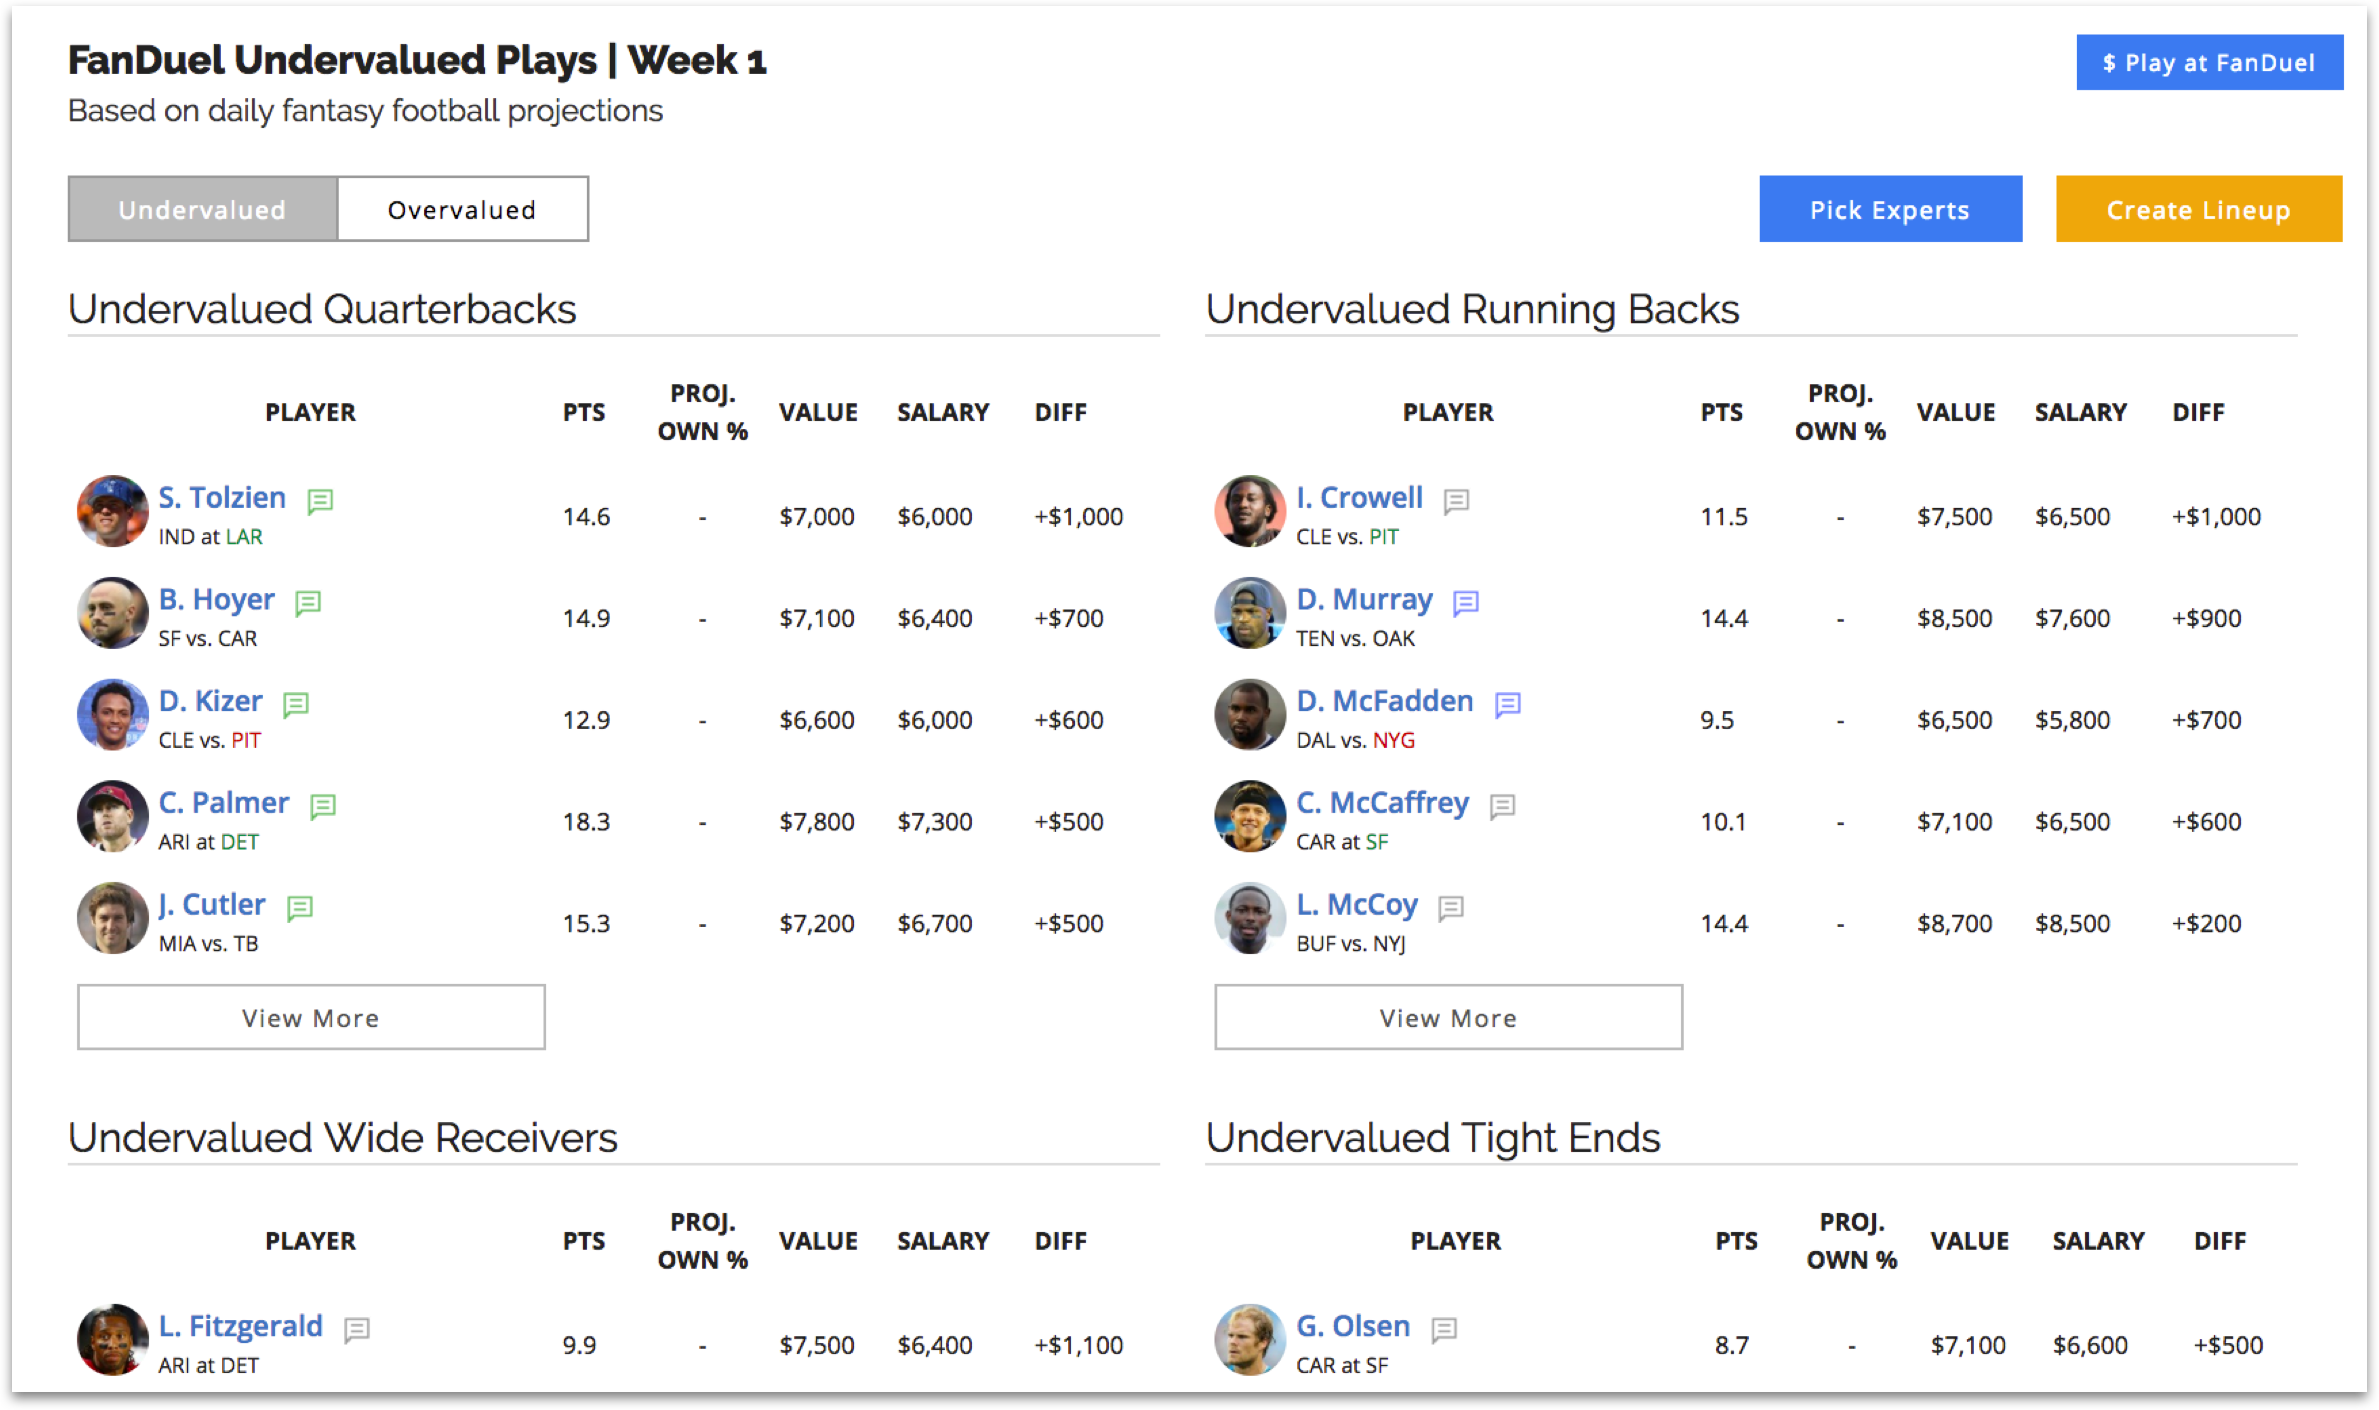Sort quarterbacks by SALARY column header
The image size is (2379, 1410).
(x=942, y=412)
